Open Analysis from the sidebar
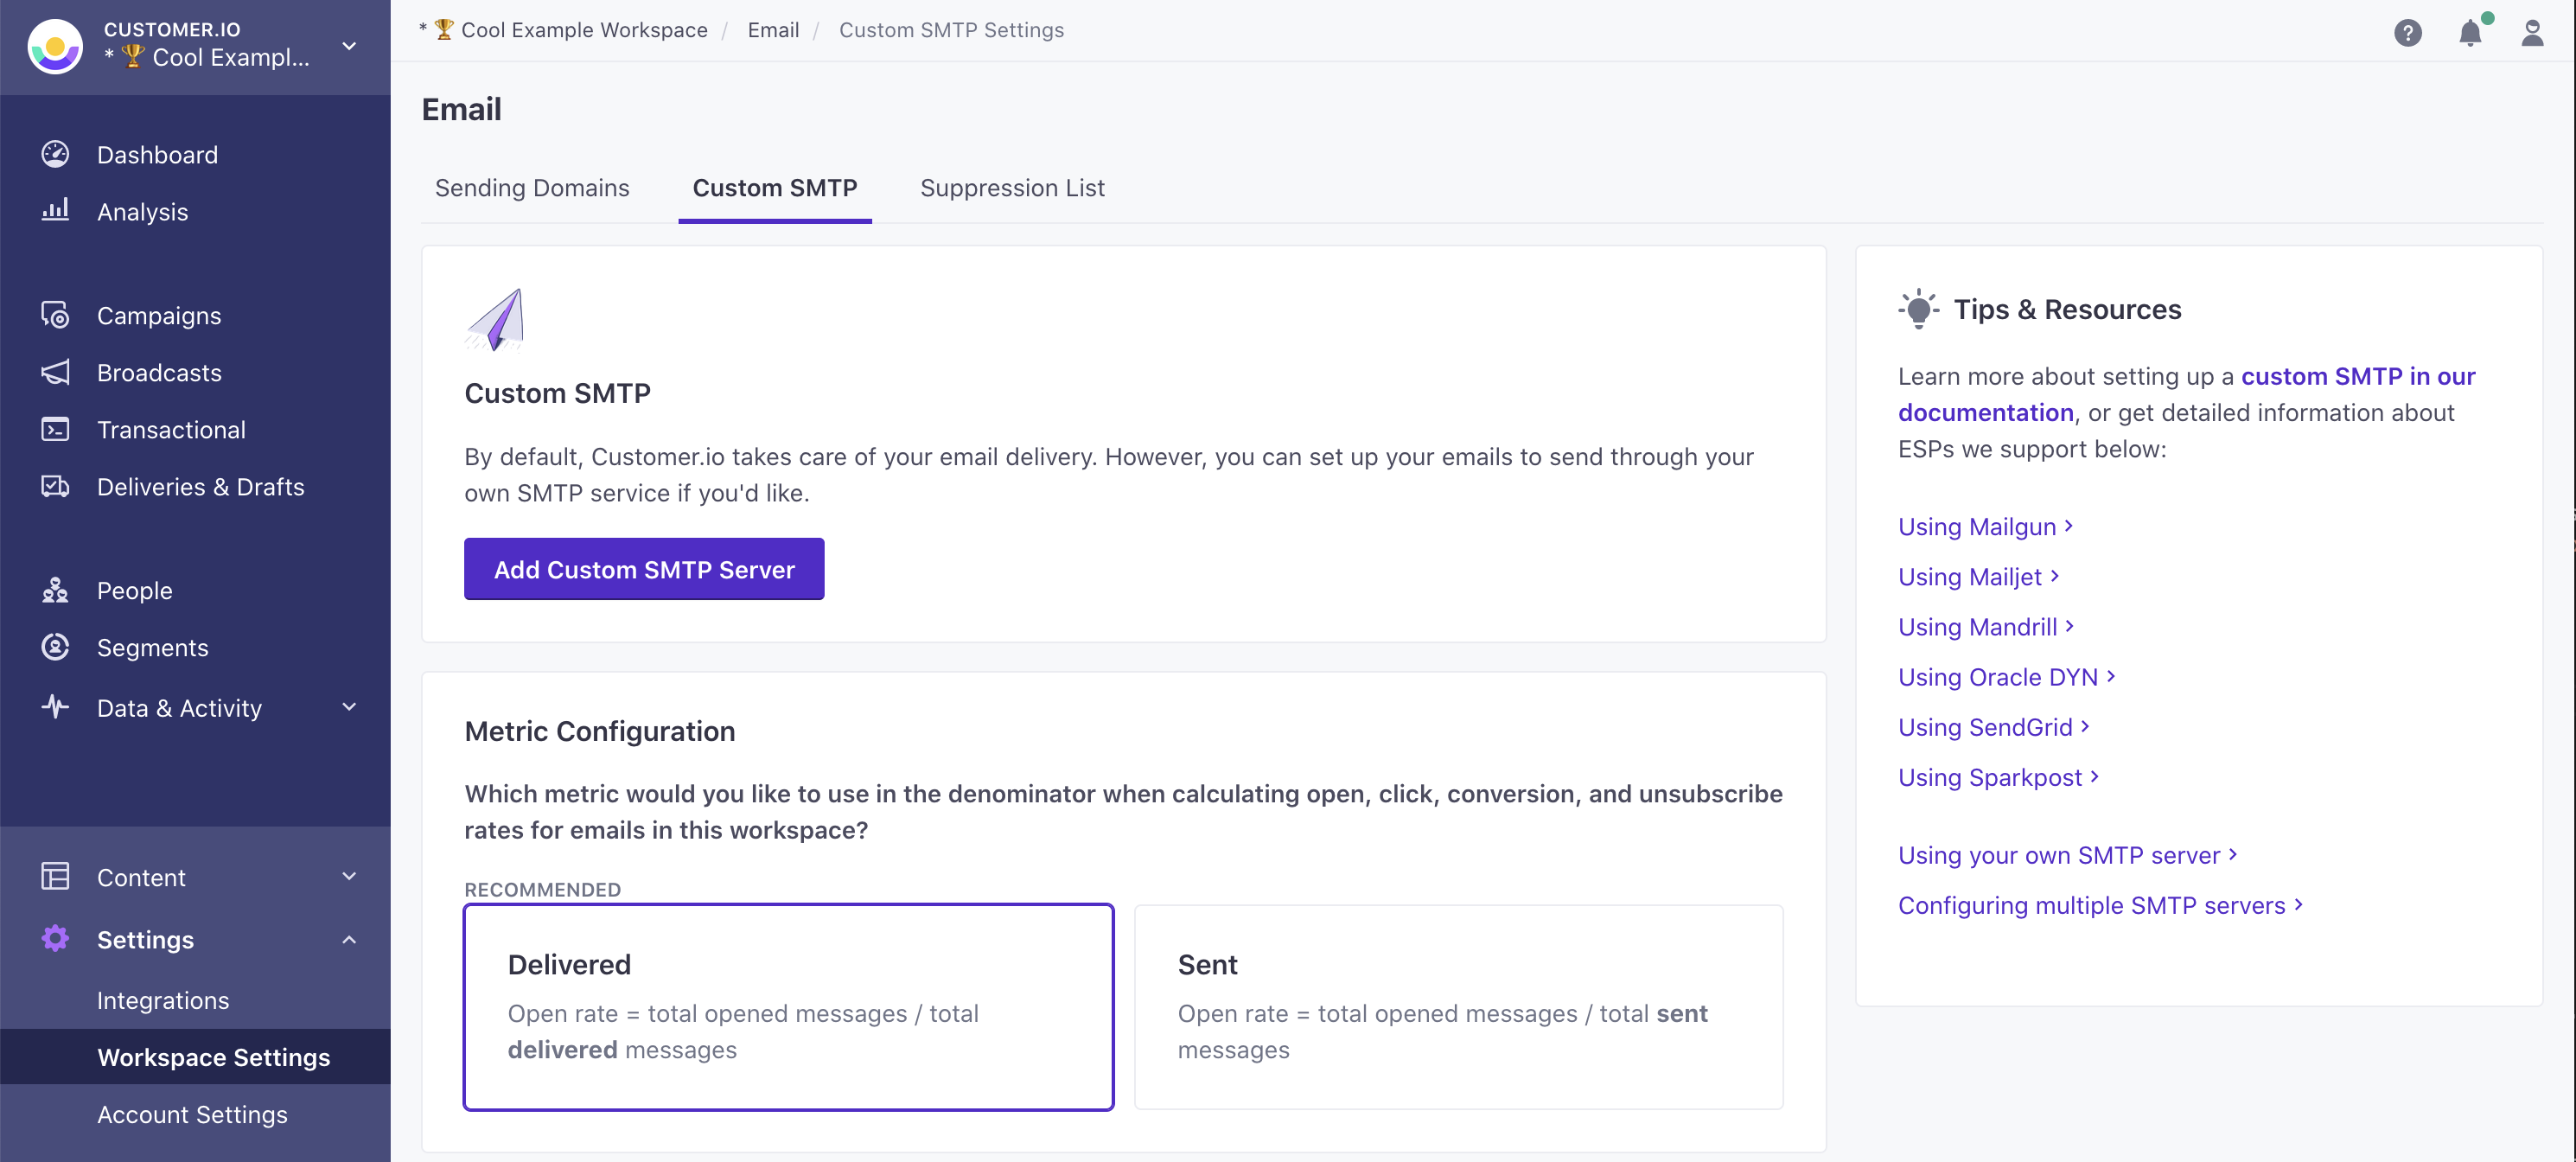 [x=142, y=212]
